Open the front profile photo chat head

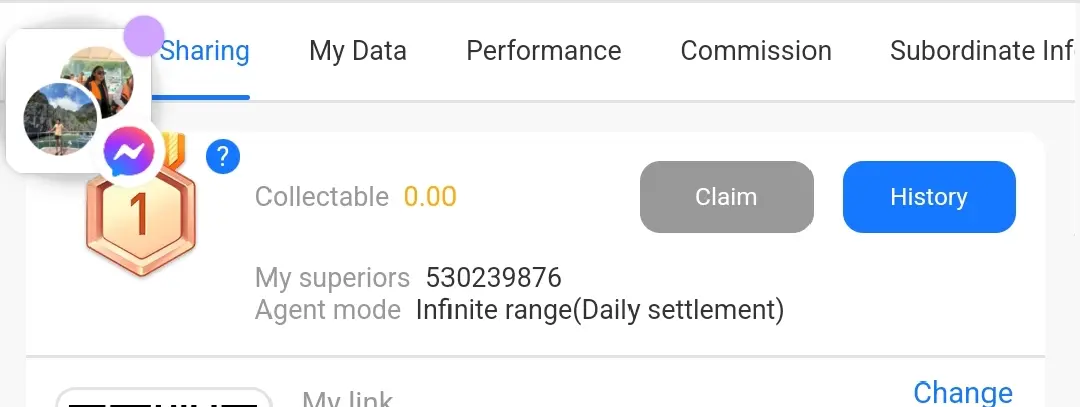[x=60, y=119]
